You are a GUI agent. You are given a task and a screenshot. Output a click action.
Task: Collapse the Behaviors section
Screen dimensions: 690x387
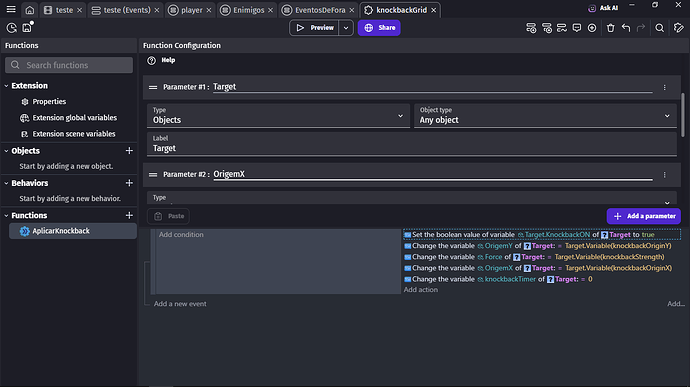coord(7,183)
